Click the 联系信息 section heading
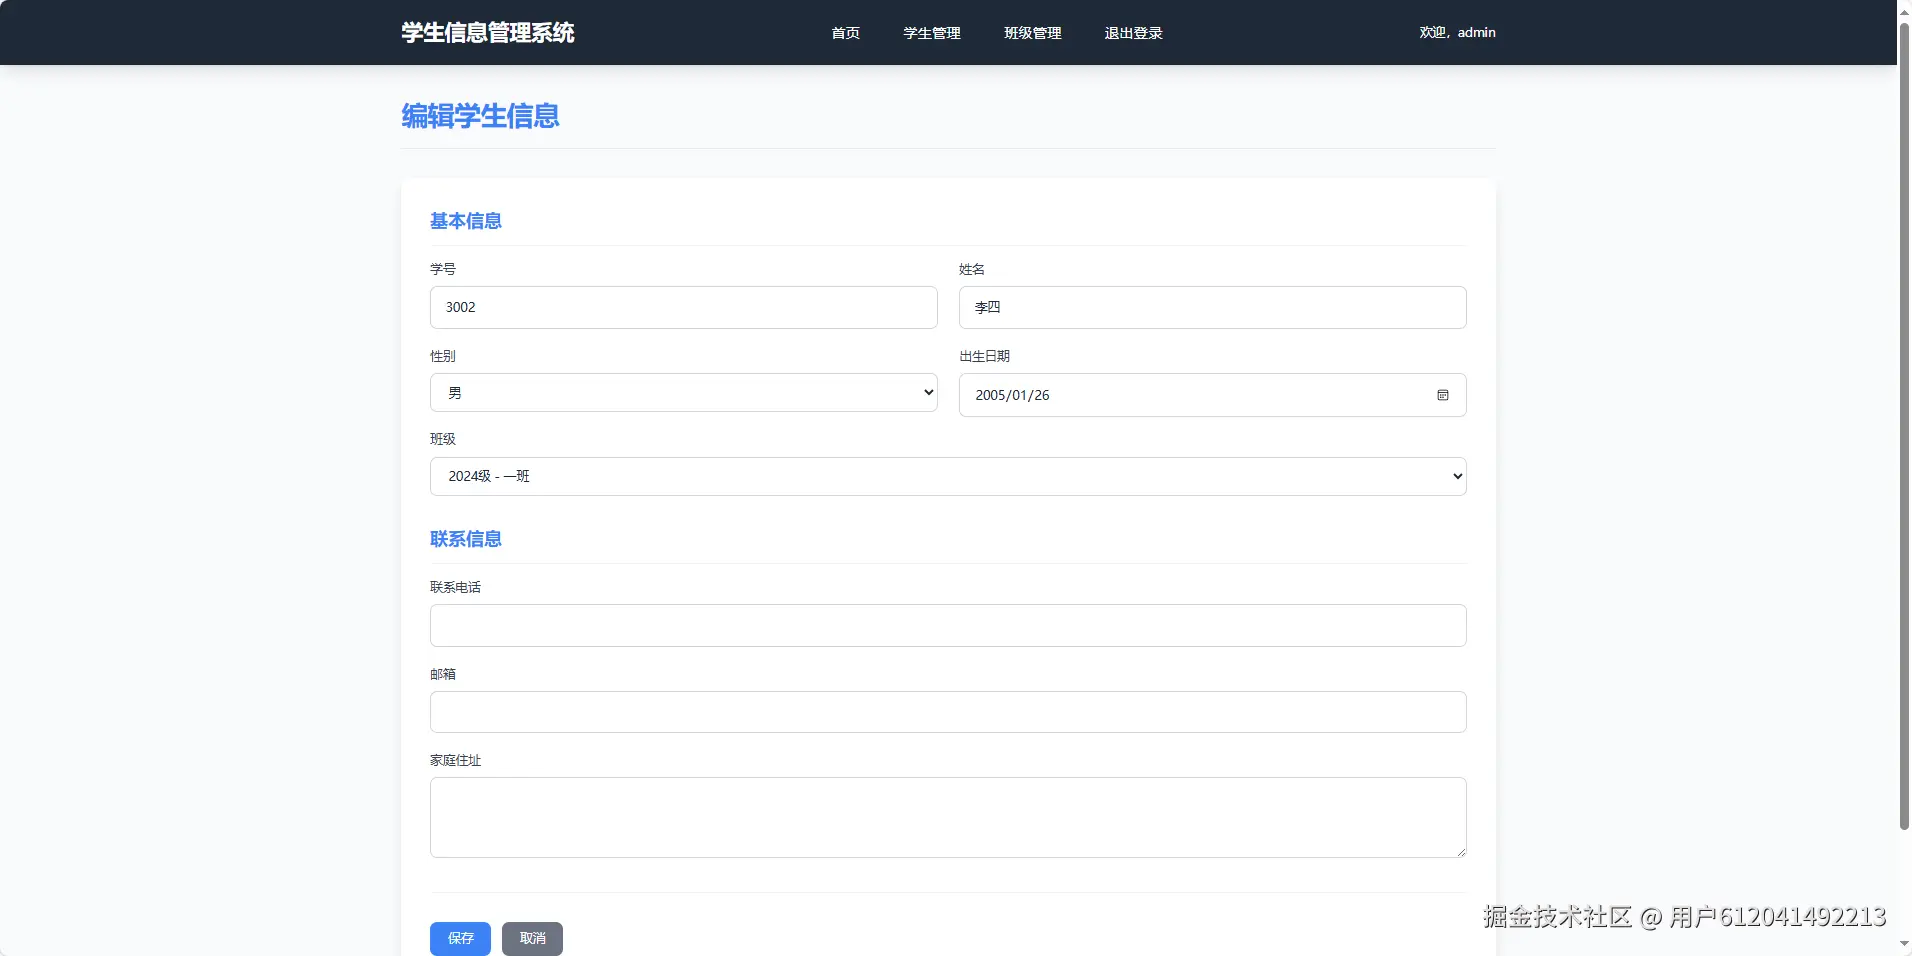This screenshot has width=1912, height=956. [x=466, y=539]
